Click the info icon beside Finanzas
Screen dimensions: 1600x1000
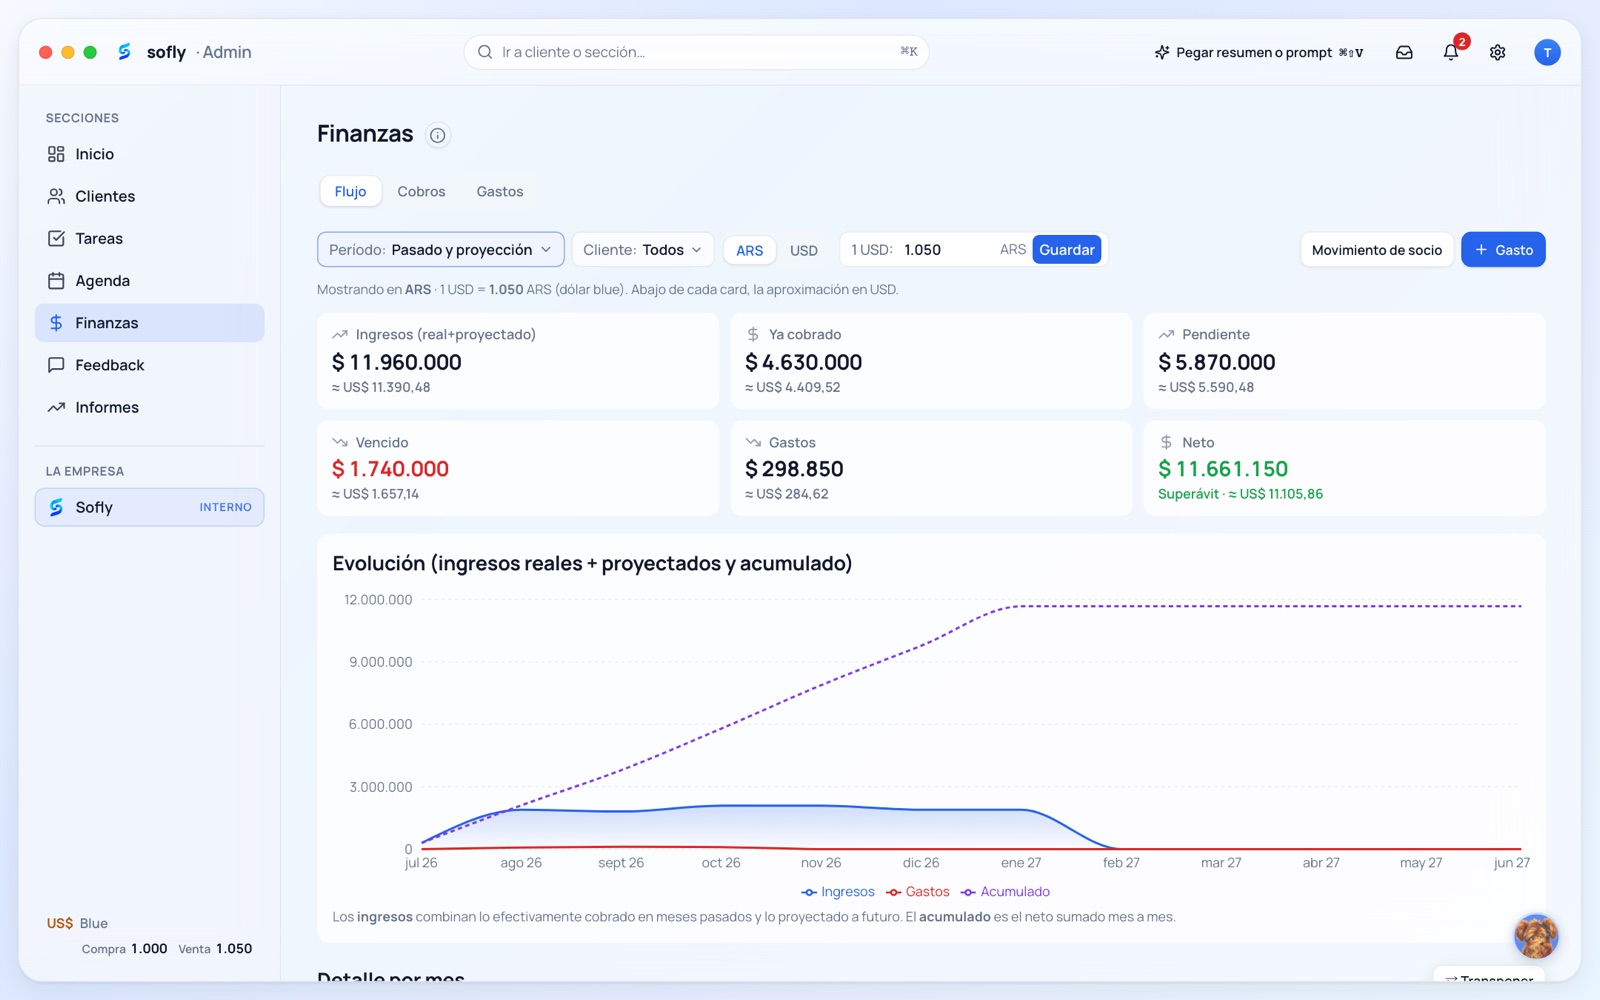point(437,135)
